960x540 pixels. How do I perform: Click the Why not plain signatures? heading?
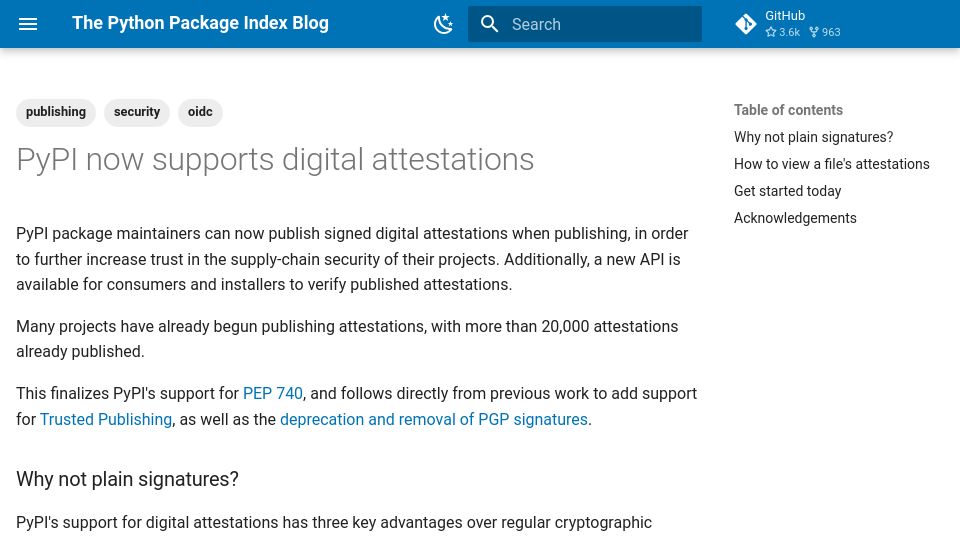(x=127, y=479)
